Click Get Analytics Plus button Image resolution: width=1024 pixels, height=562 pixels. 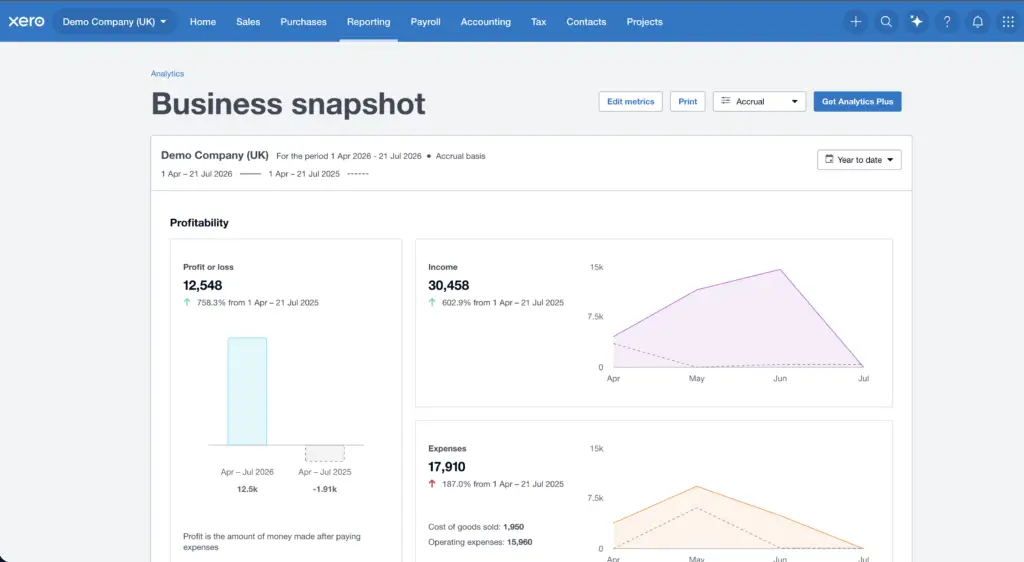point(857,101)
